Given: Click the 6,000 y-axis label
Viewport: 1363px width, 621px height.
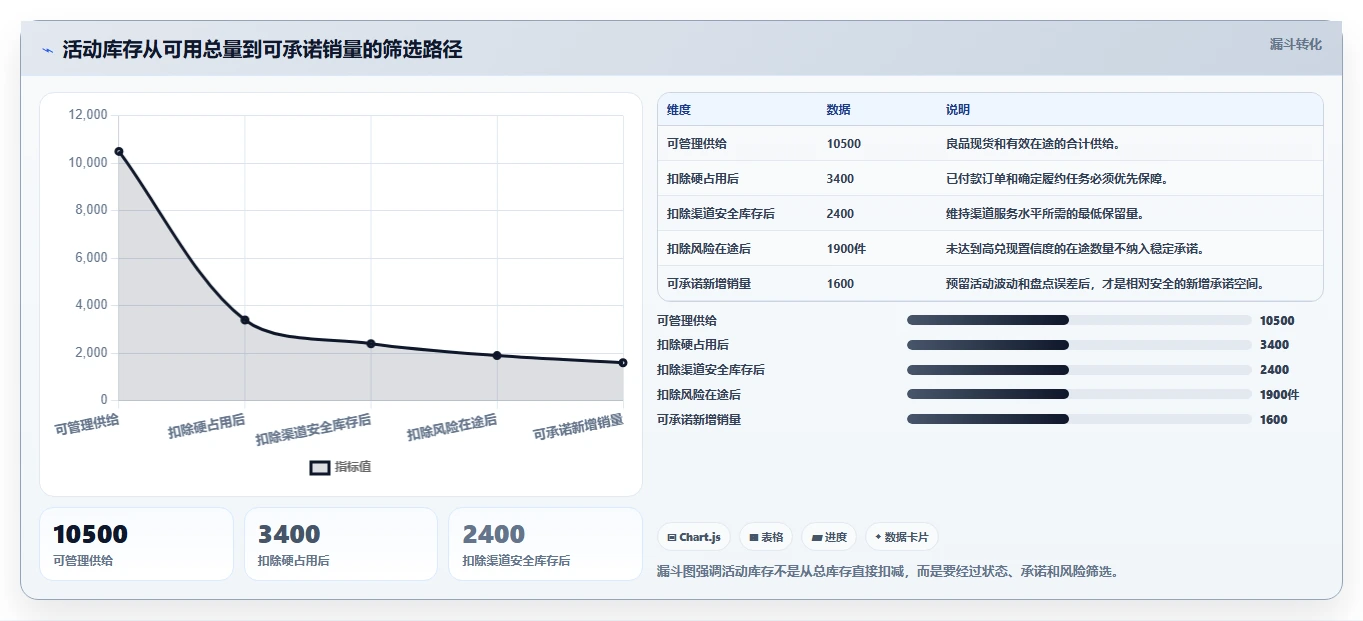Looking at the screenshot, I should point(91,258).
